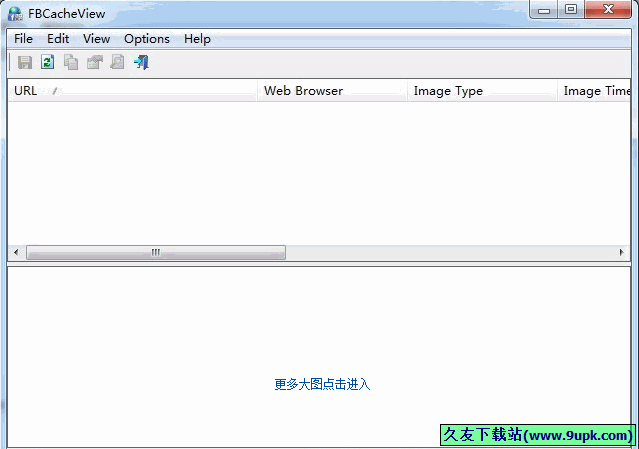This screenshot has width=639, height=449.
Task: Click the Copy Selected Items toolbar icon
Action: tap(71, 62)
